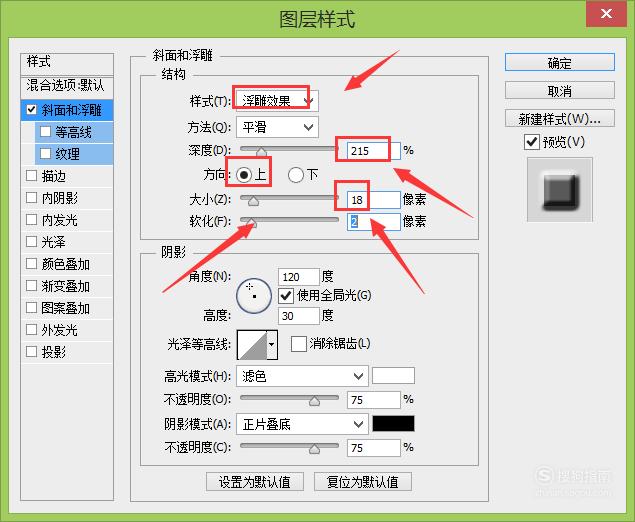Click the 软化 value field
Image resolution: width=635 pixels, height=522 pixels.
[x=374, y=222]
